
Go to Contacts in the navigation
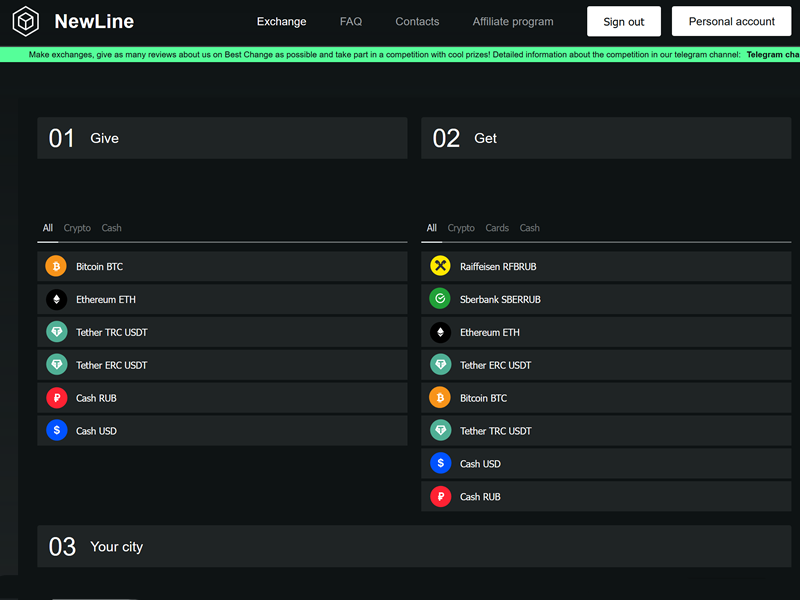[417, 21]
